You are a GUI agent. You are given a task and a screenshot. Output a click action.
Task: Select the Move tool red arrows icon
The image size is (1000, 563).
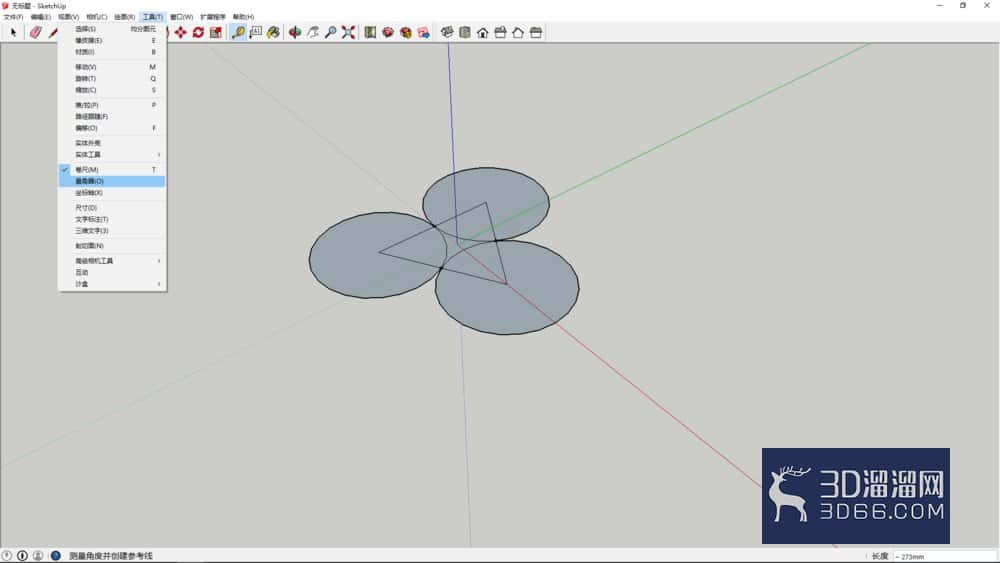tap(180, 32)
